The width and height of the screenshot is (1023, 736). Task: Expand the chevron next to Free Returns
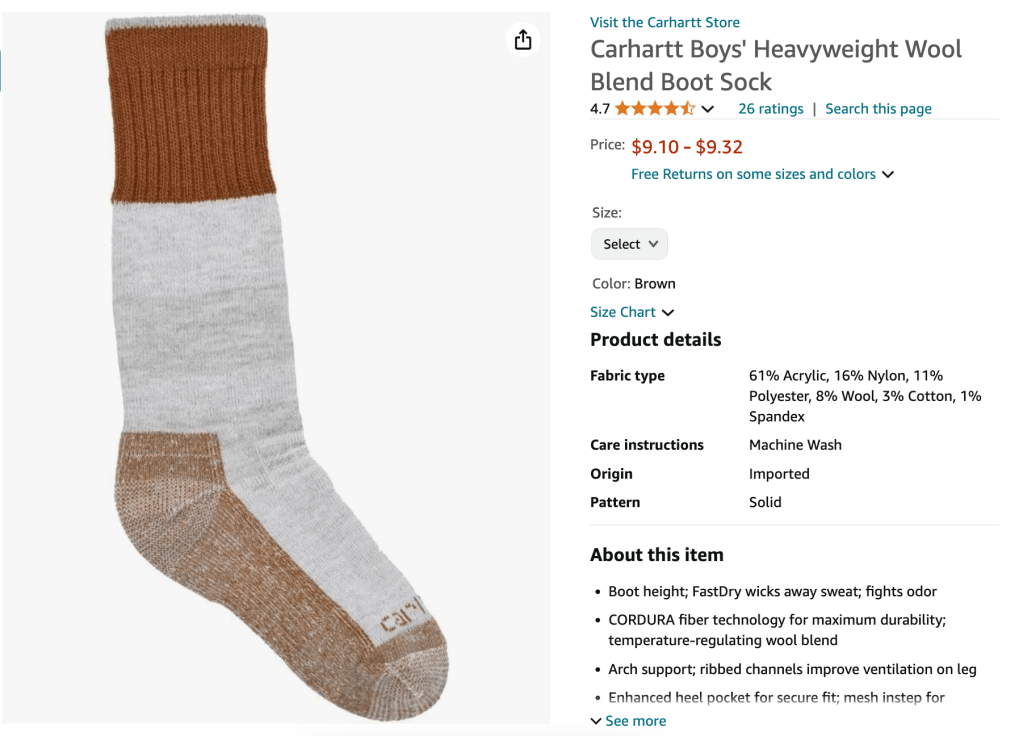[888, 175]
